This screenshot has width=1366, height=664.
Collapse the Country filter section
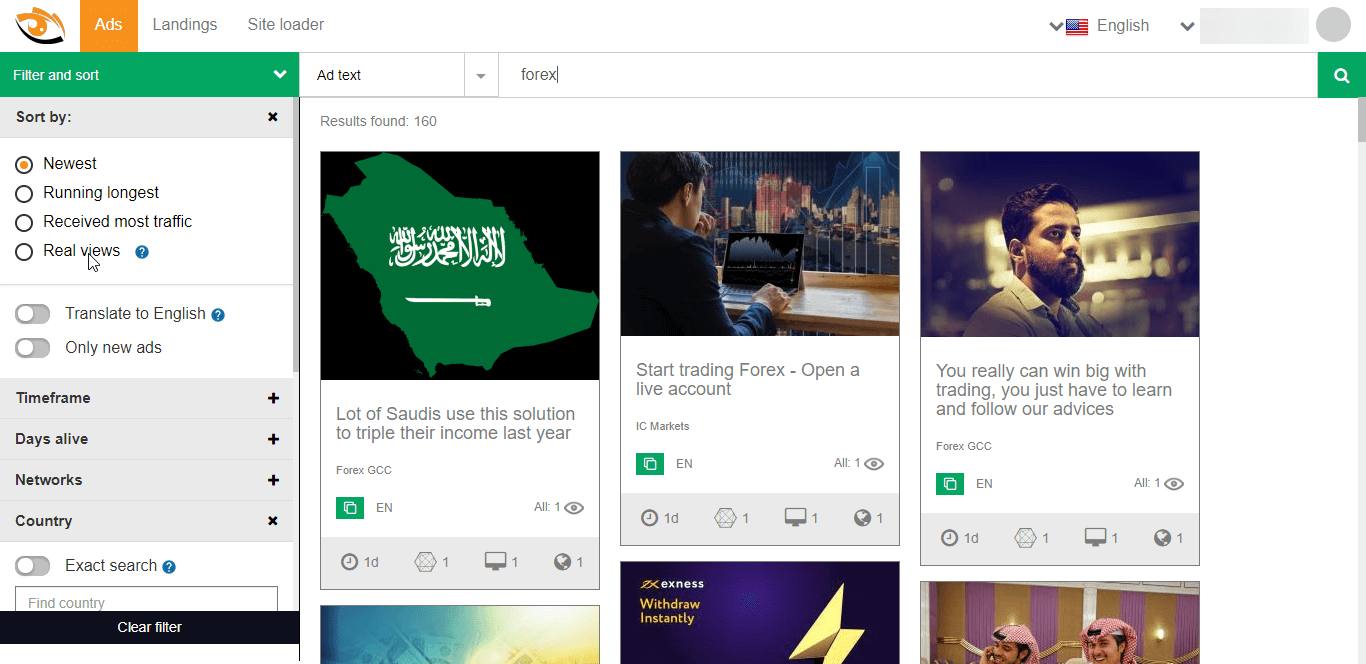273,521
